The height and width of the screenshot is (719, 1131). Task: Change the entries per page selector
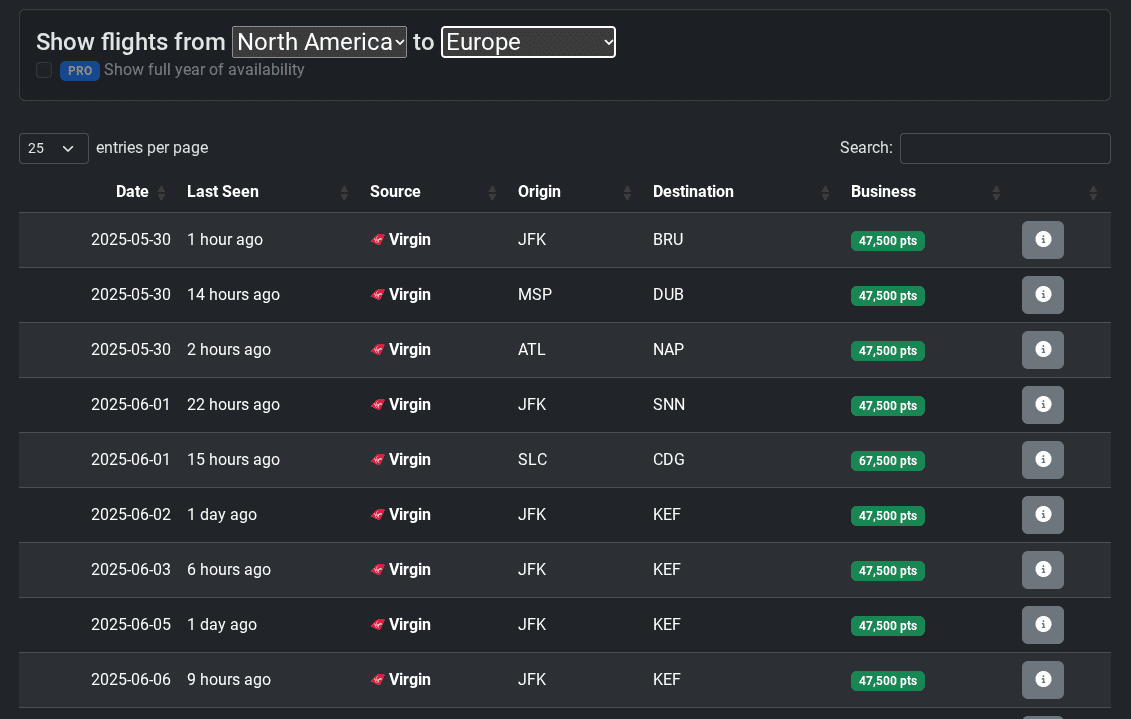(53, 148)
